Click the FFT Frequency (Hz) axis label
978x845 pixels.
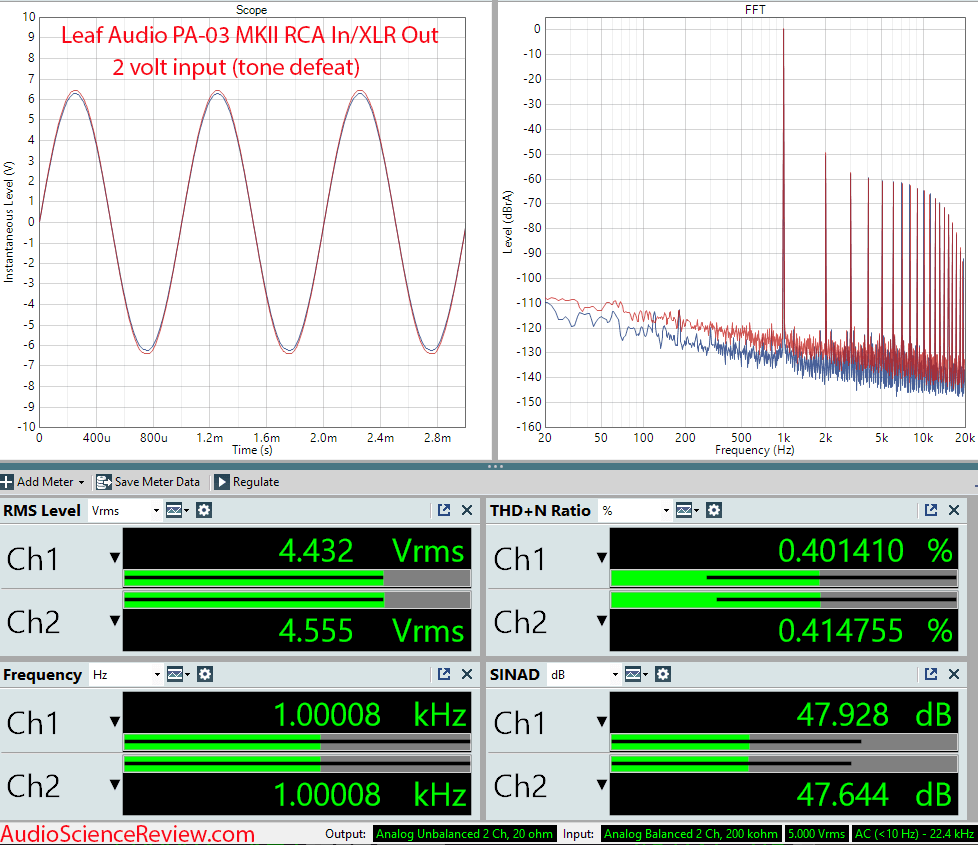755,450
